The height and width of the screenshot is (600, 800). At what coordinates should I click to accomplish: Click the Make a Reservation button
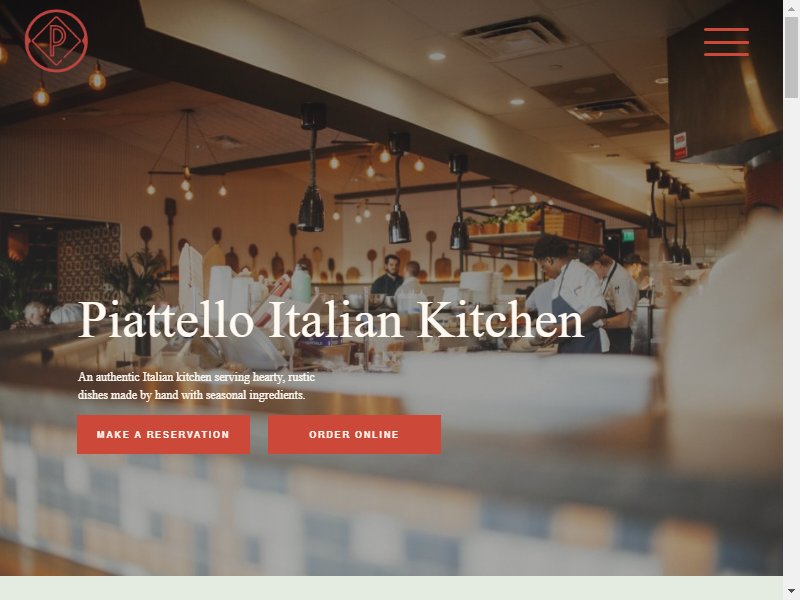pos(163,434)
